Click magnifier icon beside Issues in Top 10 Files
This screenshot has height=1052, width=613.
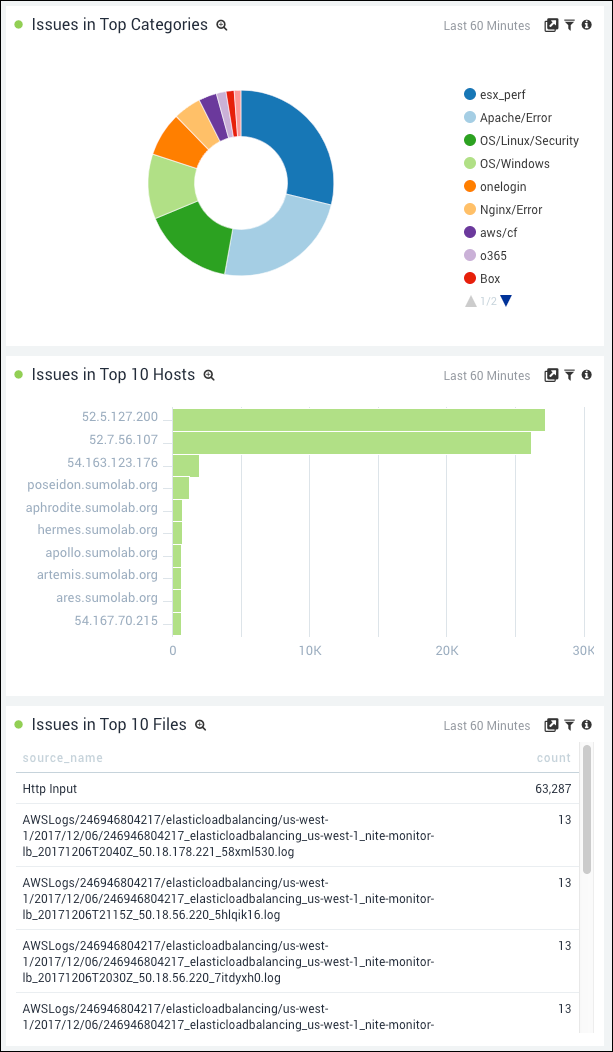200,725
